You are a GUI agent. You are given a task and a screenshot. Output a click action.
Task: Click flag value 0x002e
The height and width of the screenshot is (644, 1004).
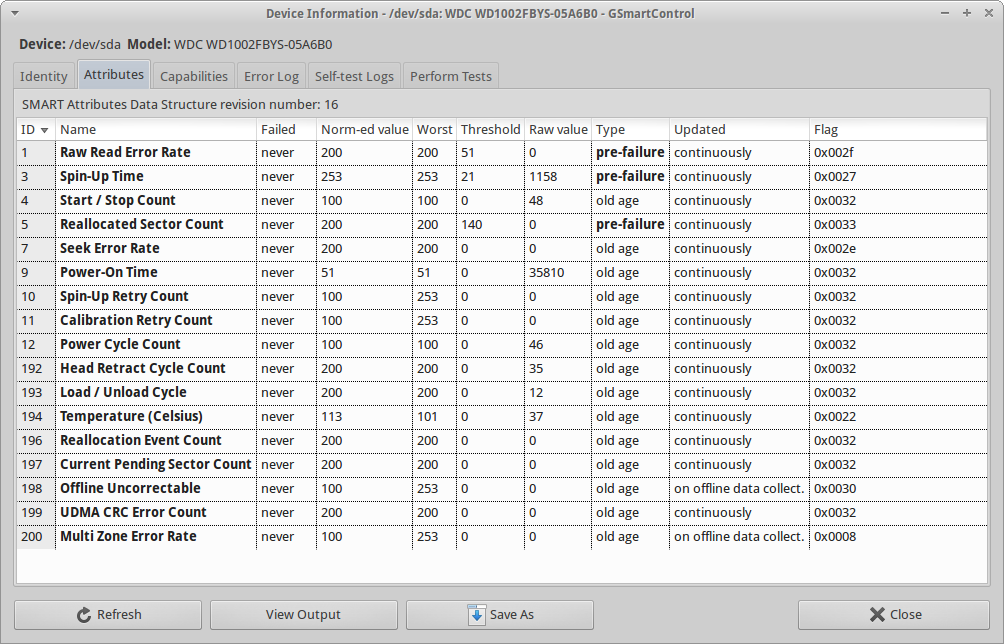point(835,248)
